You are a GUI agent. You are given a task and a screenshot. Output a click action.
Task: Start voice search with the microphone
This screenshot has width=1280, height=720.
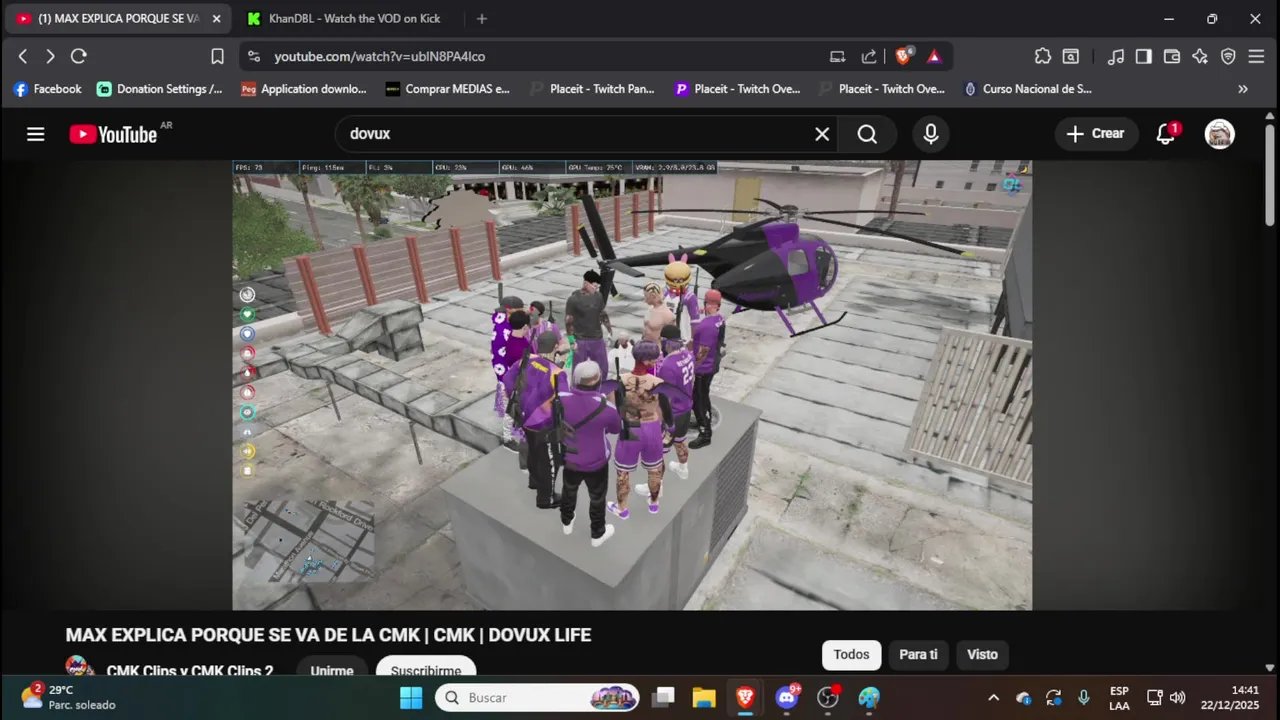[x=931, y=134]
